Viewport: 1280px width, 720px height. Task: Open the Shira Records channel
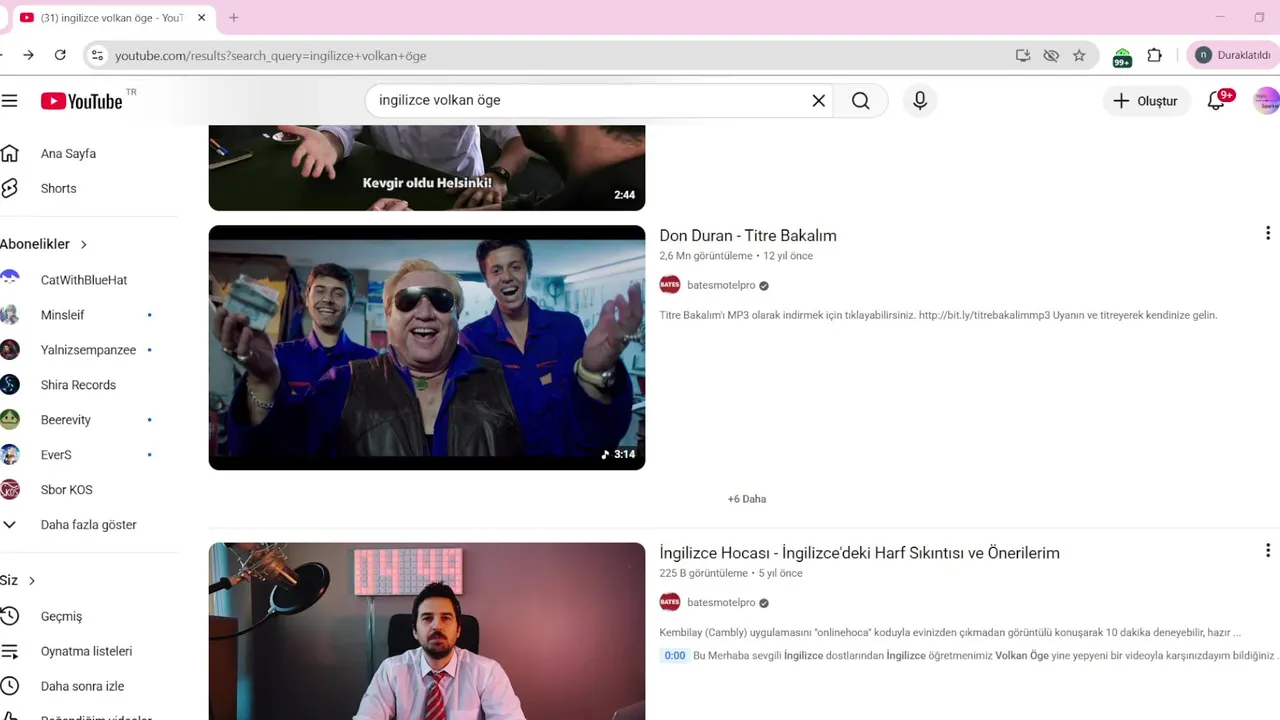78,385
